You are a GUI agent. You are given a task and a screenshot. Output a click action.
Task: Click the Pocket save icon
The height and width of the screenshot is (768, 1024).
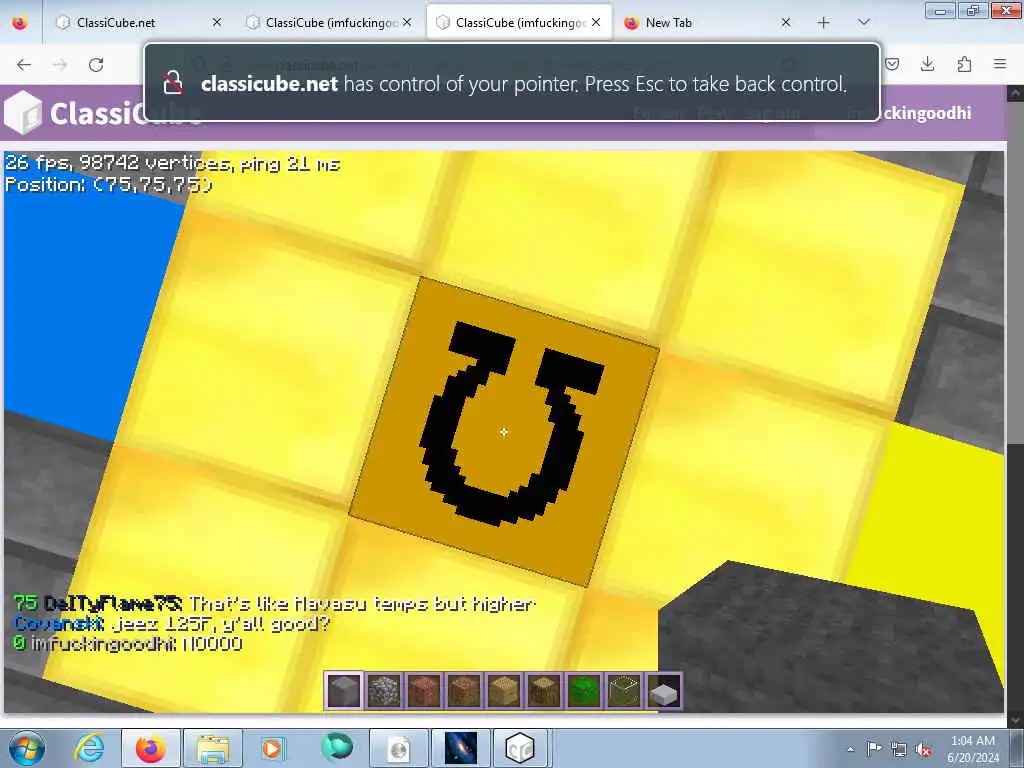tap(892, 64)
